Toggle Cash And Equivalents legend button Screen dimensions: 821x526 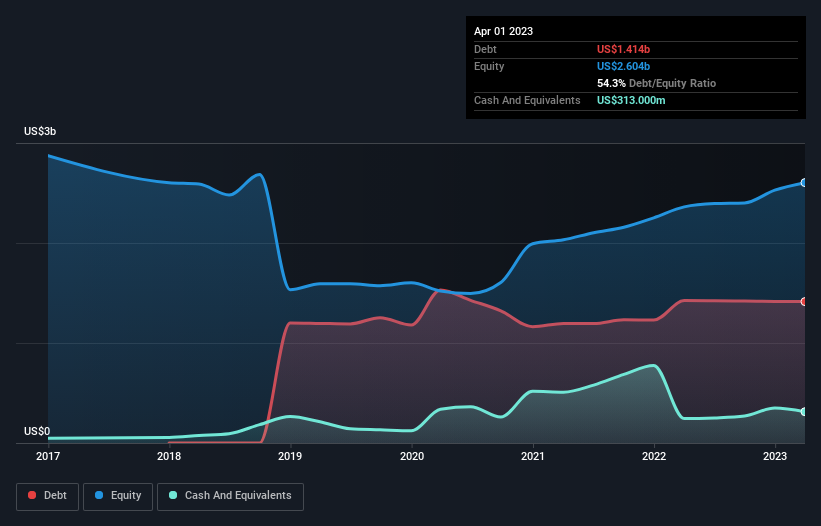coord(230,496)
